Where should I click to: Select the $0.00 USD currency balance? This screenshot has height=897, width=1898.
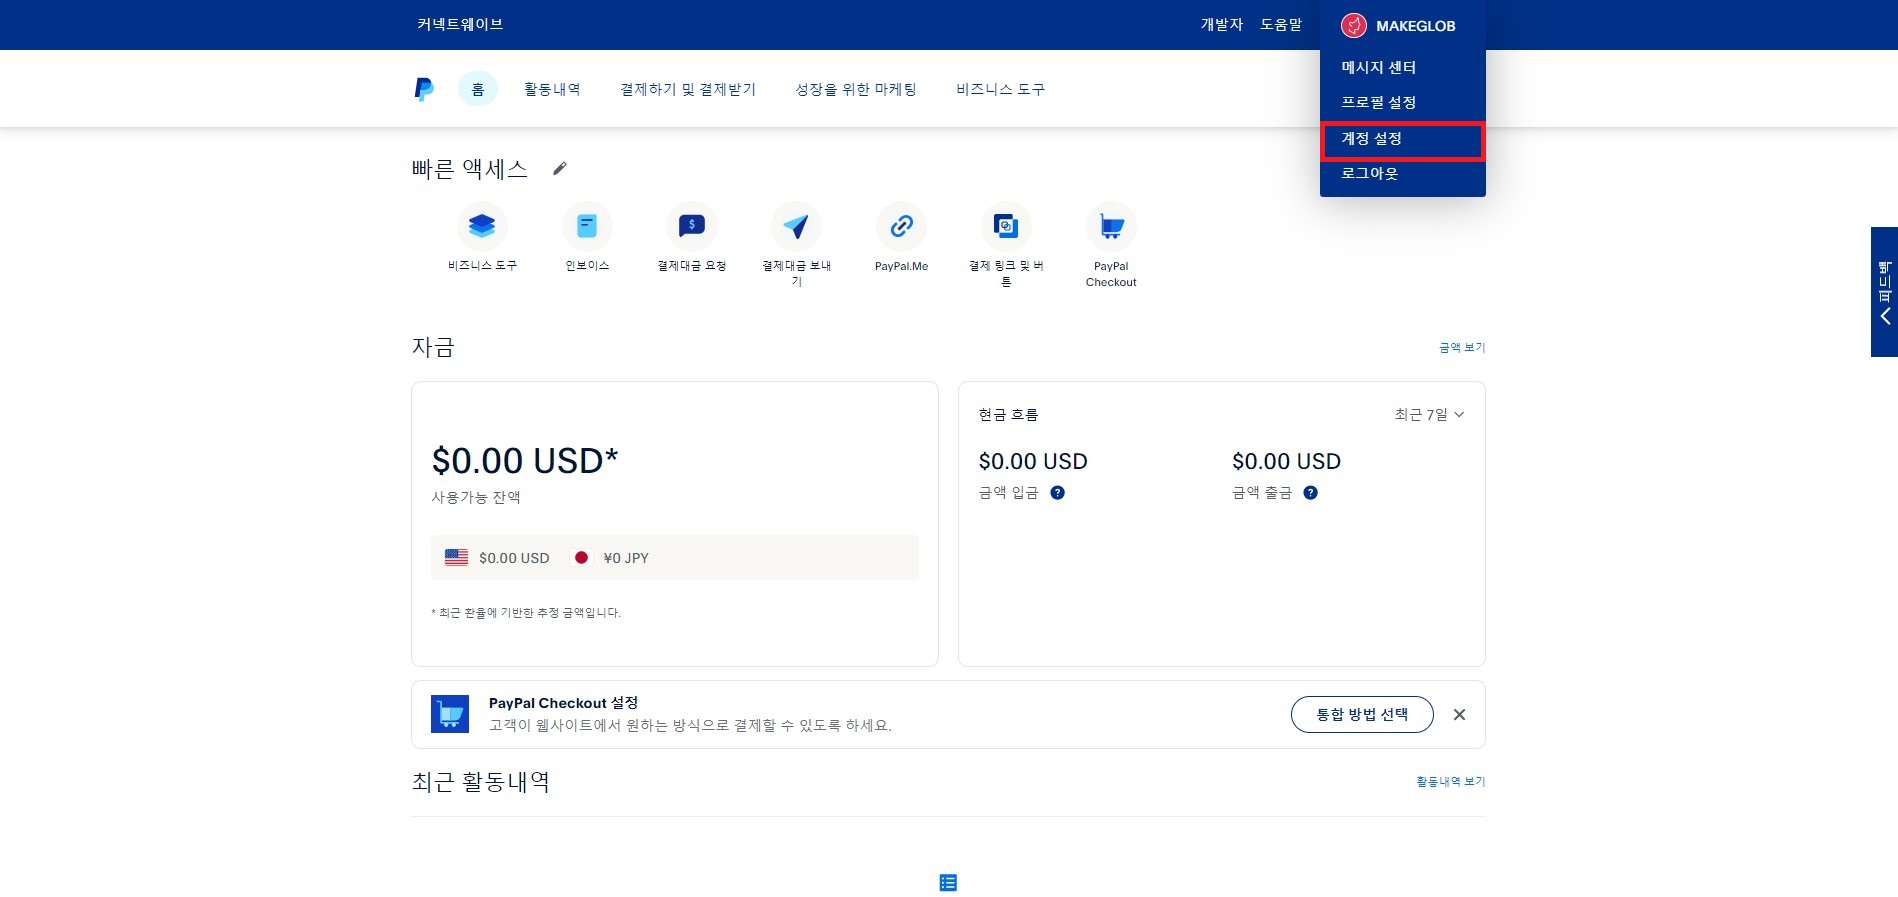tap(497, 558)
